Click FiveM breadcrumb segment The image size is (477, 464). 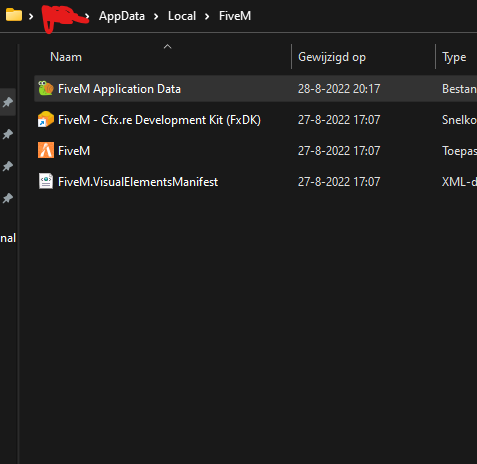point(235,16)
